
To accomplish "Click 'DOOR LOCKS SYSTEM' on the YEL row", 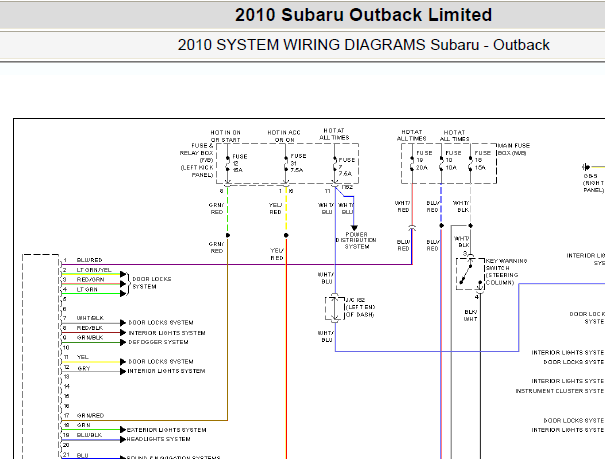I will click(x=161, y=361).
